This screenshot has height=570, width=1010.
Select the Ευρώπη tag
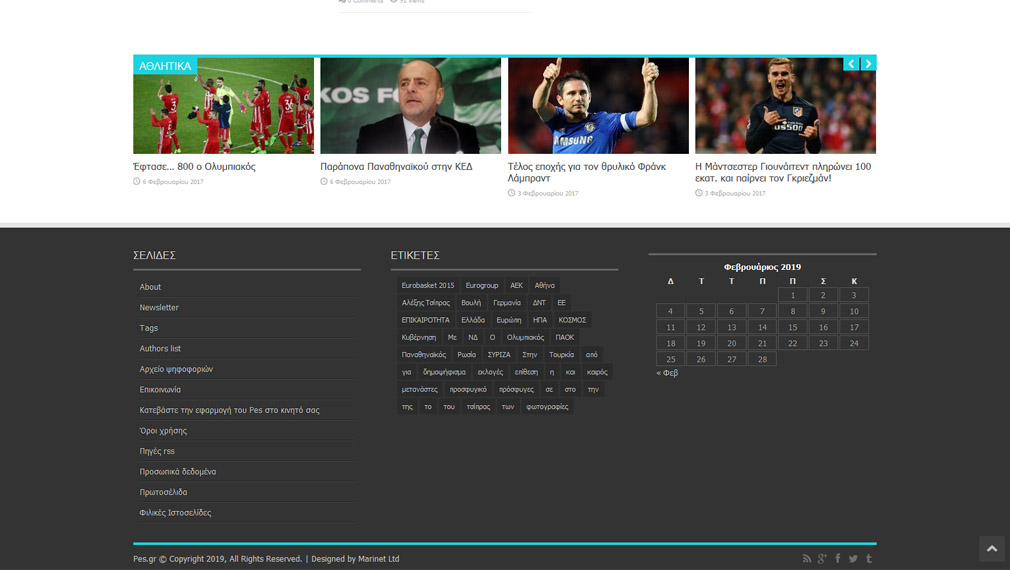point(509,319)
